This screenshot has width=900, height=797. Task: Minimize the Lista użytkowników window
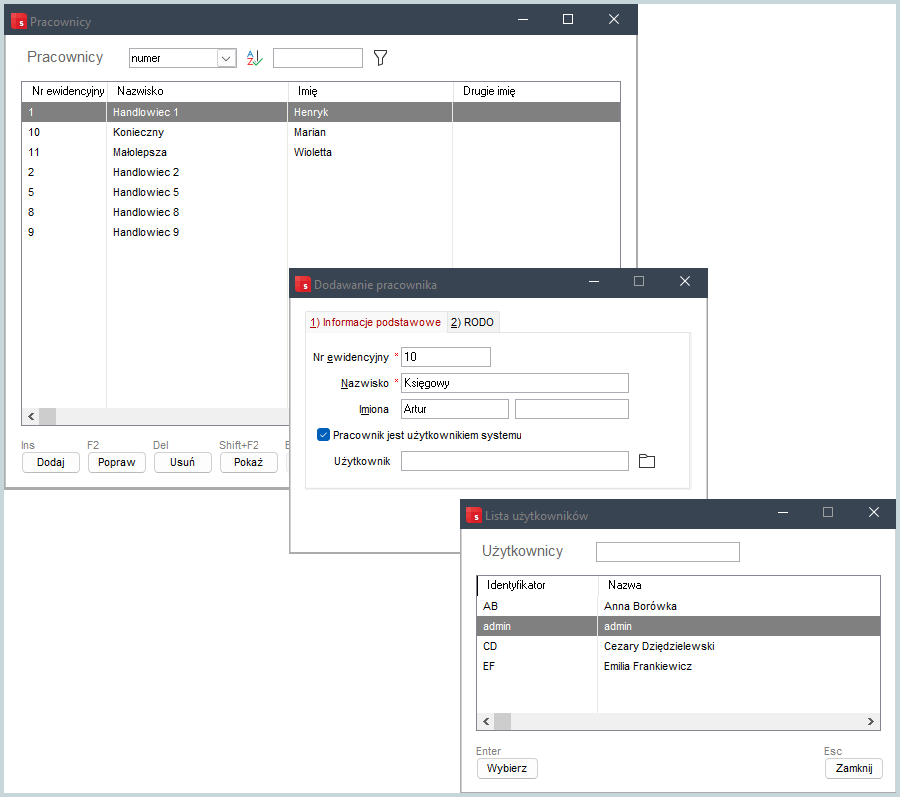tap(782, 512)
